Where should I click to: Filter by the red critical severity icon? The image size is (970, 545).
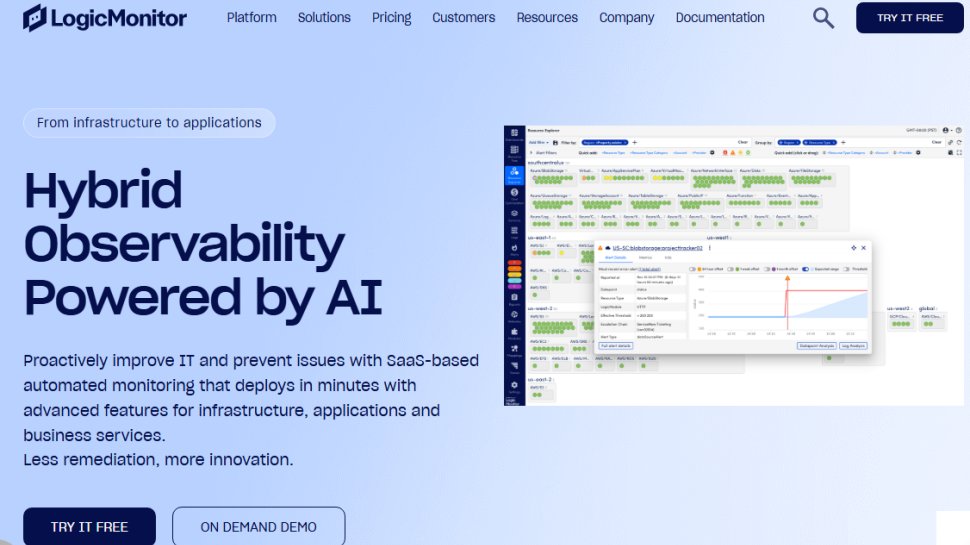[x=725, y=153]
